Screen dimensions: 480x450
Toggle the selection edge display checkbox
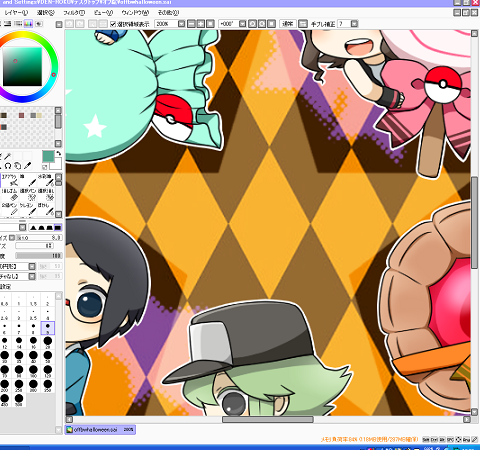[113, 24]
